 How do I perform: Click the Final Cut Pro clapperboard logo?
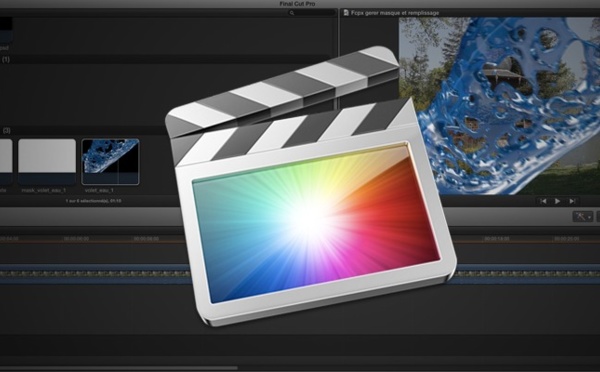pyautogui.click(x=310, y=186)
